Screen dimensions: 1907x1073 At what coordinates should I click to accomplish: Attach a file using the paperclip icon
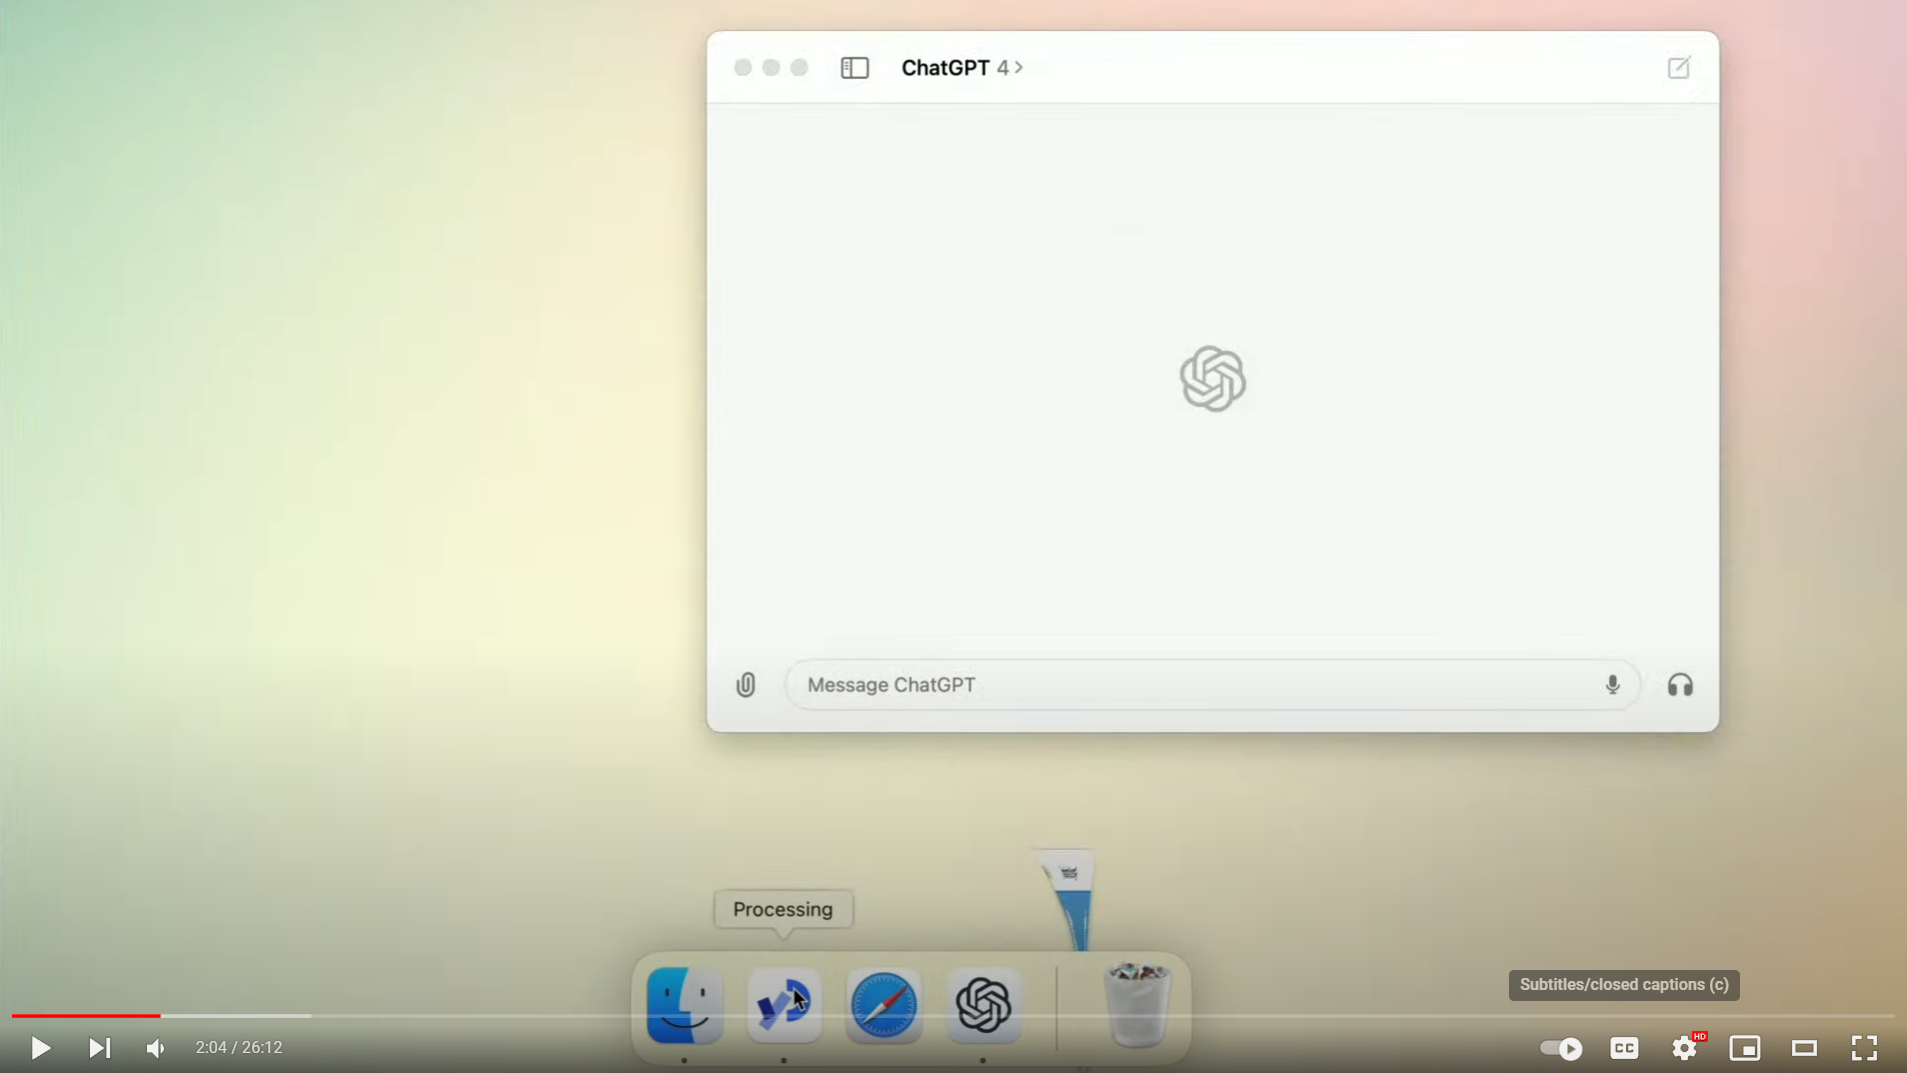pos(746,685)
